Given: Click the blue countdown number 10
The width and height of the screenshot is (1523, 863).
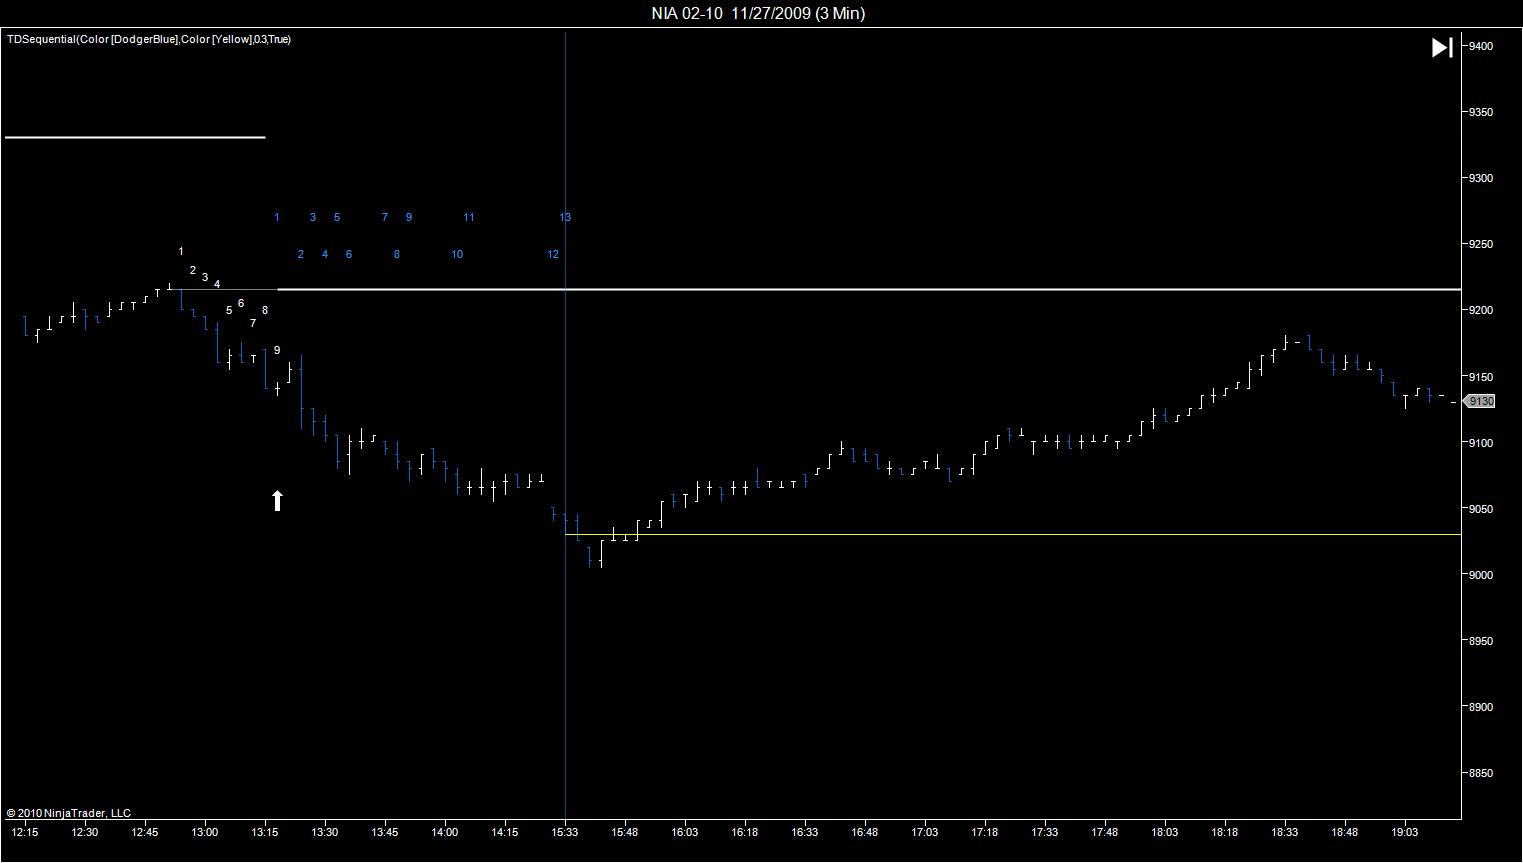Looking at the screenshot, I should pos(457,254).
